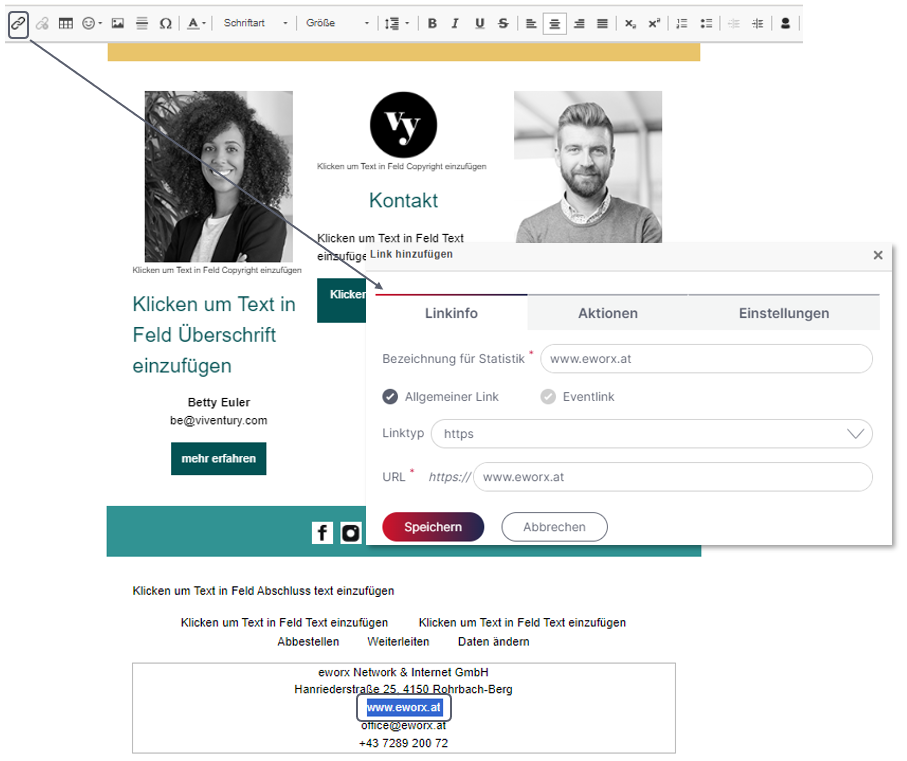Insert an image with the picture icon
Screen dimensions: 907x761
[118, 24]
